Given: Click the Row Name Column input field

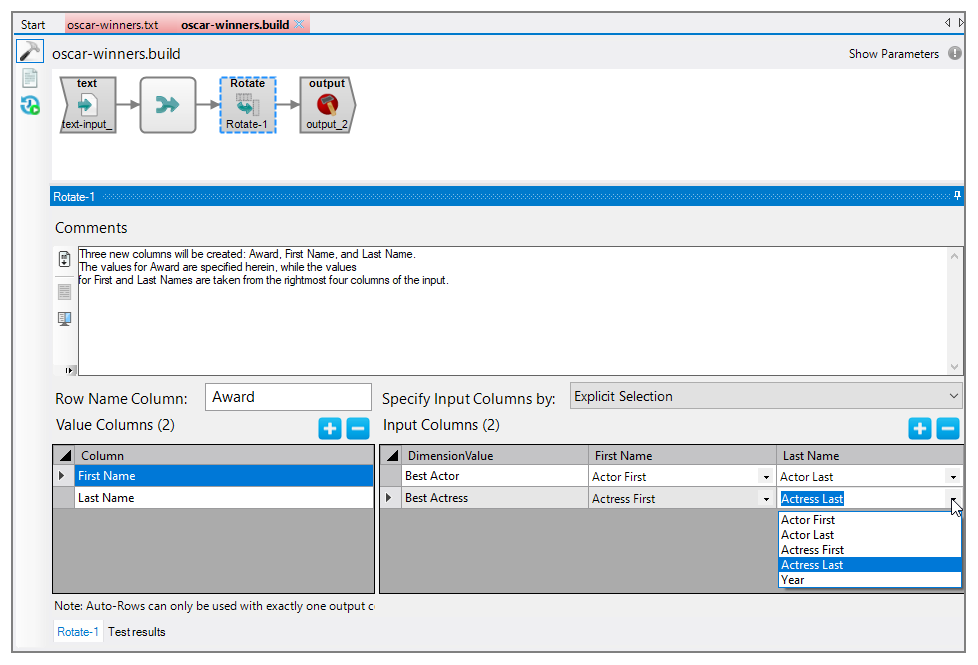Looking at the screenshot, I should click(288, 397).
